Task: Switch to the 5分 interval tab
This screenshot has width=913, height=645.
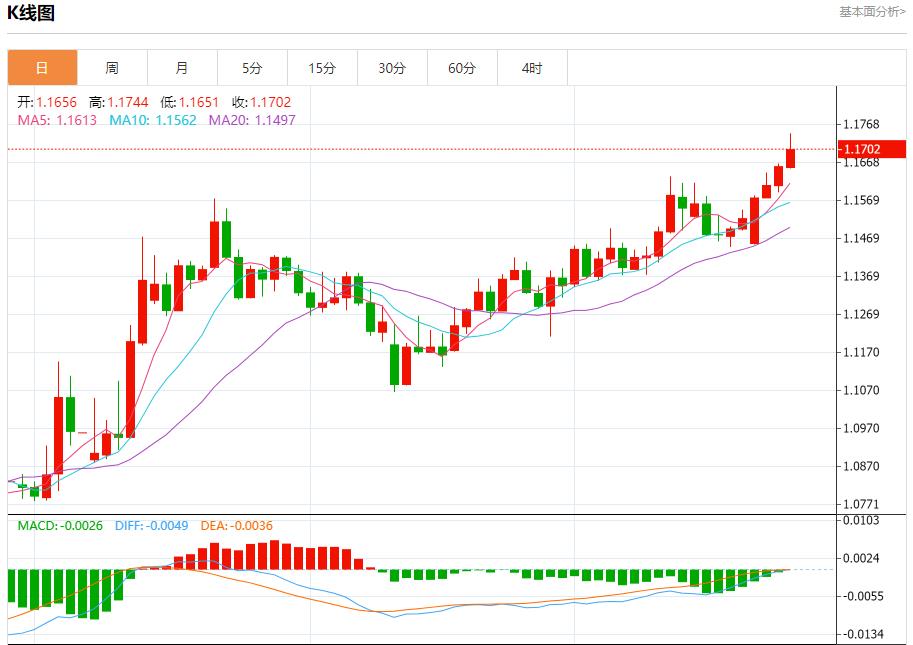Action: (x=252, y=68)
